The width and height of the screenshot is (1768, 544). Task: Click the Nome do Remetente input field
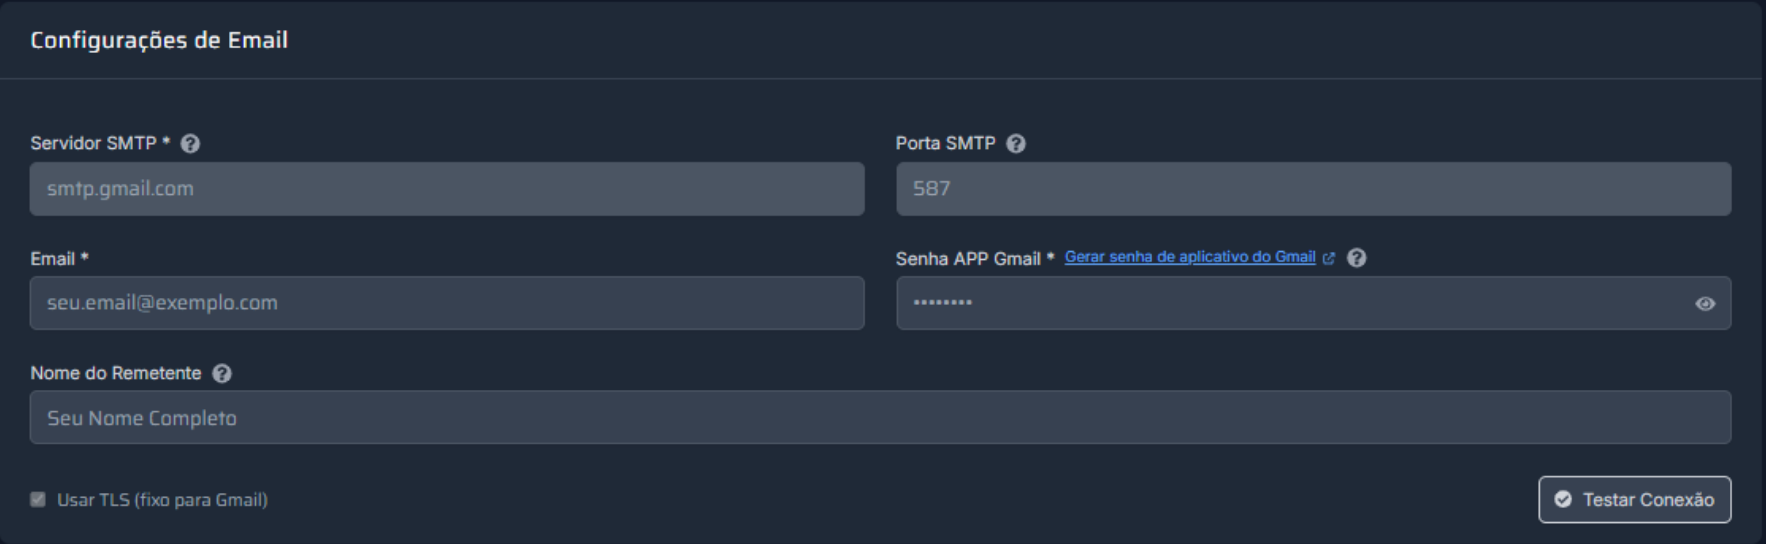point(880,417)
